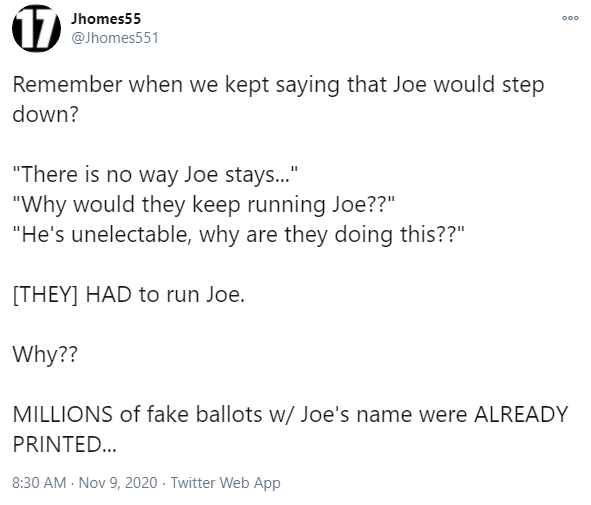Click the word "Remember" opening the tweet
The image size is (591, 505).
[x=67, y=84]
